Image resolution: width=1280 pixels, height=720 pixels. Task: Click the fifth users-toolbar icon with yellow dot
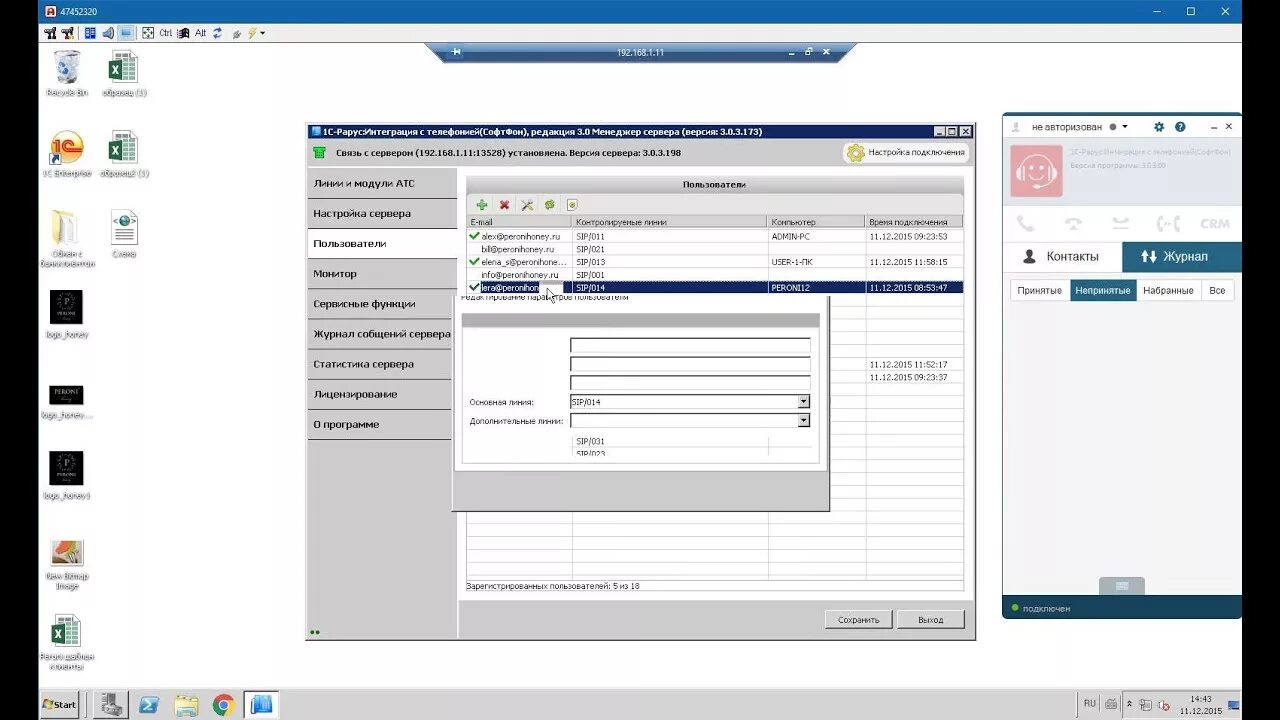click(572, 205)
